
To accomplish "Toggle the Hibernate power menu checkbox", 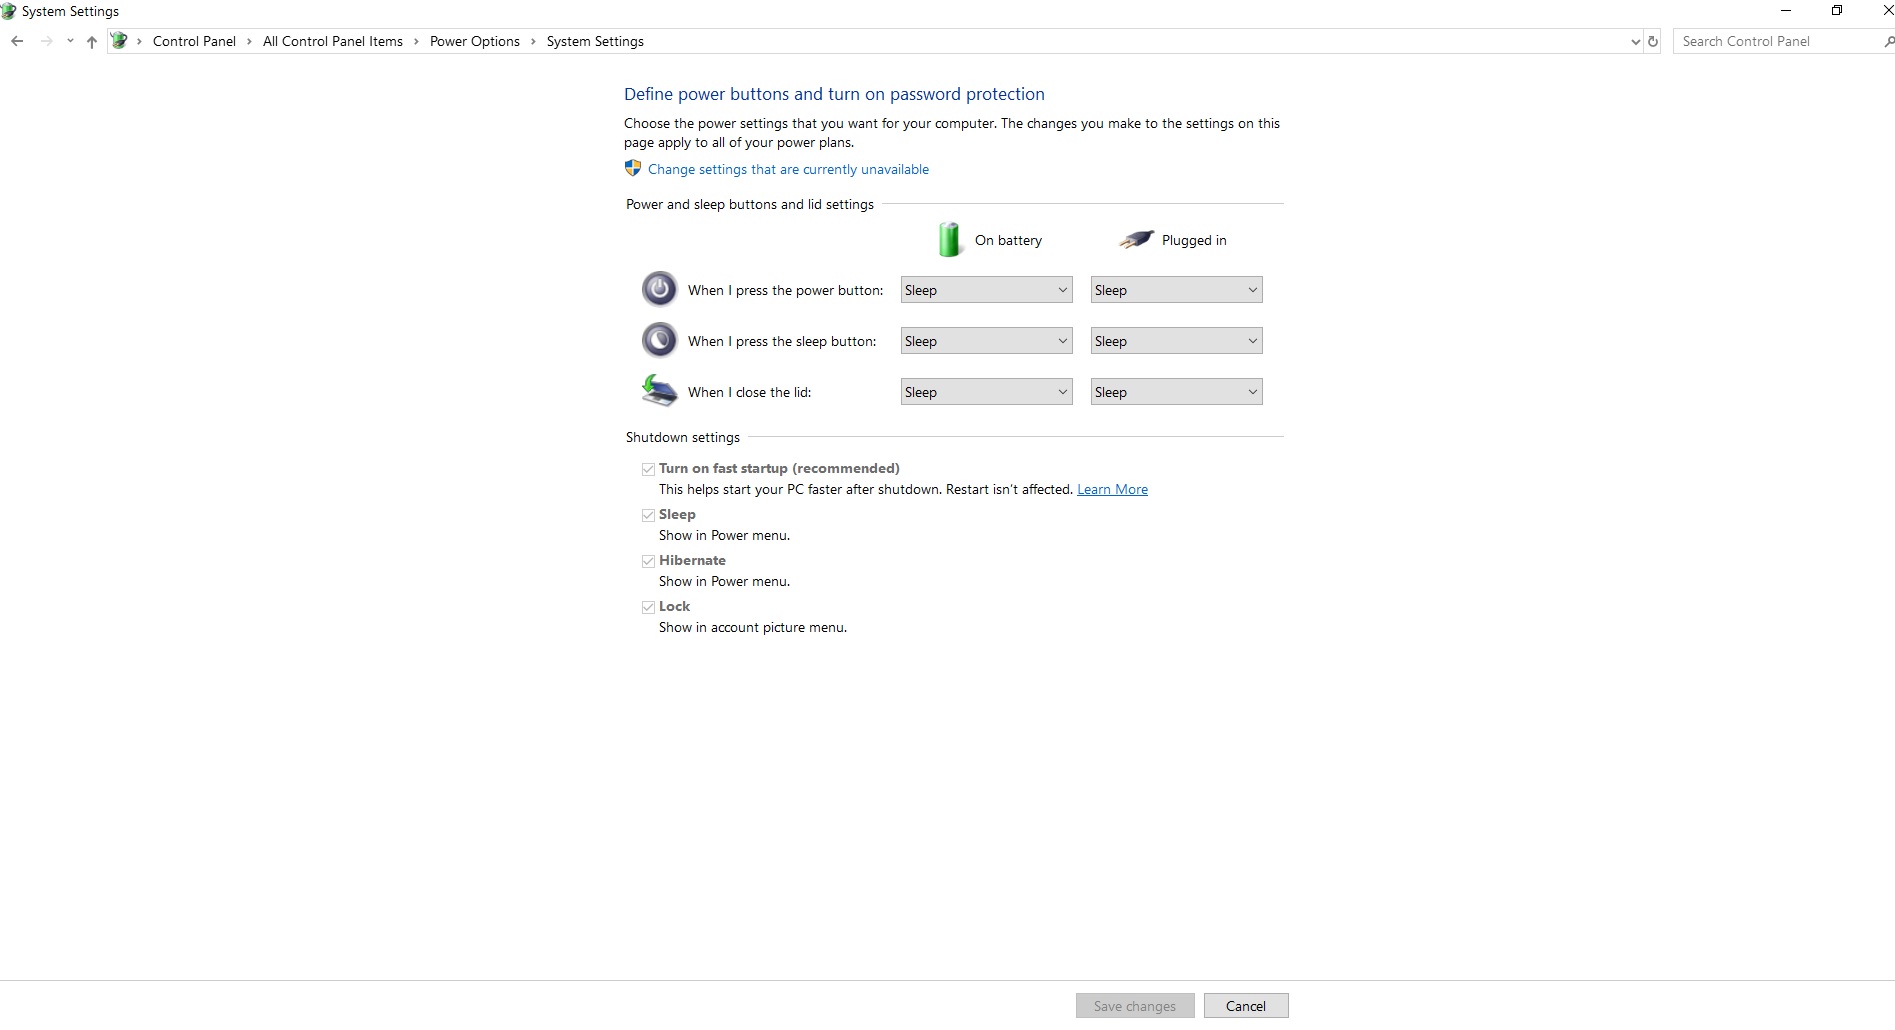I will 648,561.
